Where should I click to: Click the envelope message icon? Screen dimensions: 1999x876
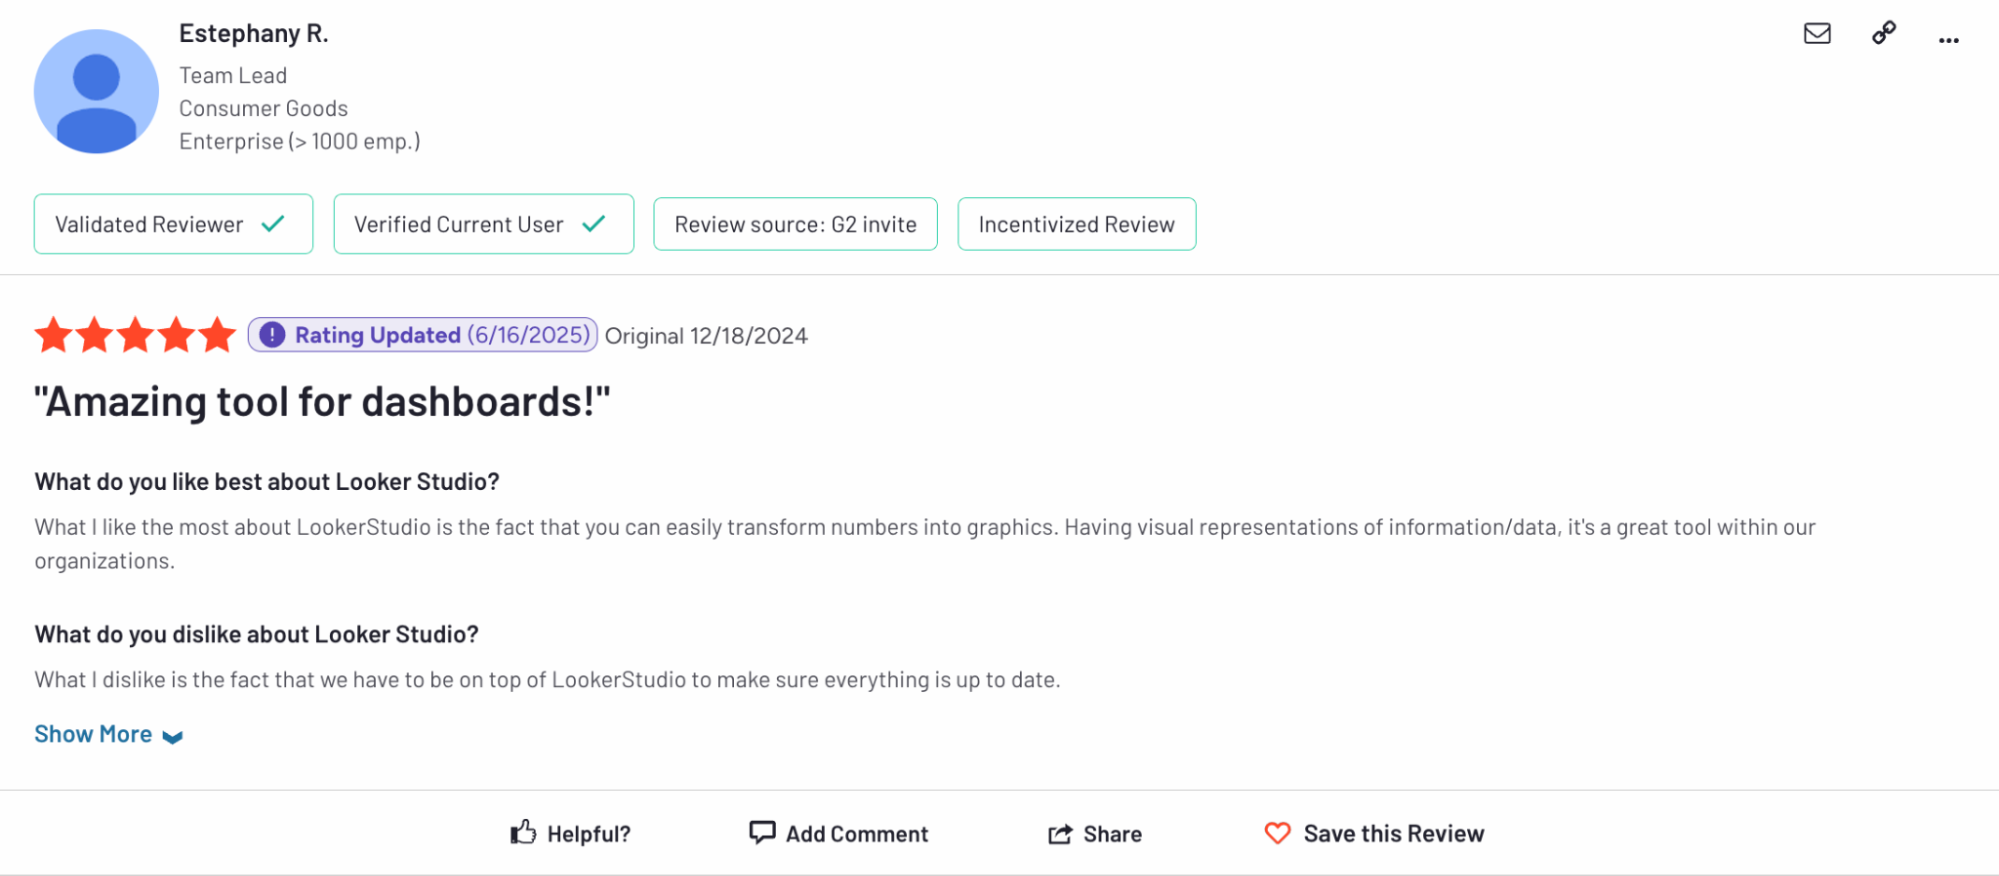coord(1817,34)
